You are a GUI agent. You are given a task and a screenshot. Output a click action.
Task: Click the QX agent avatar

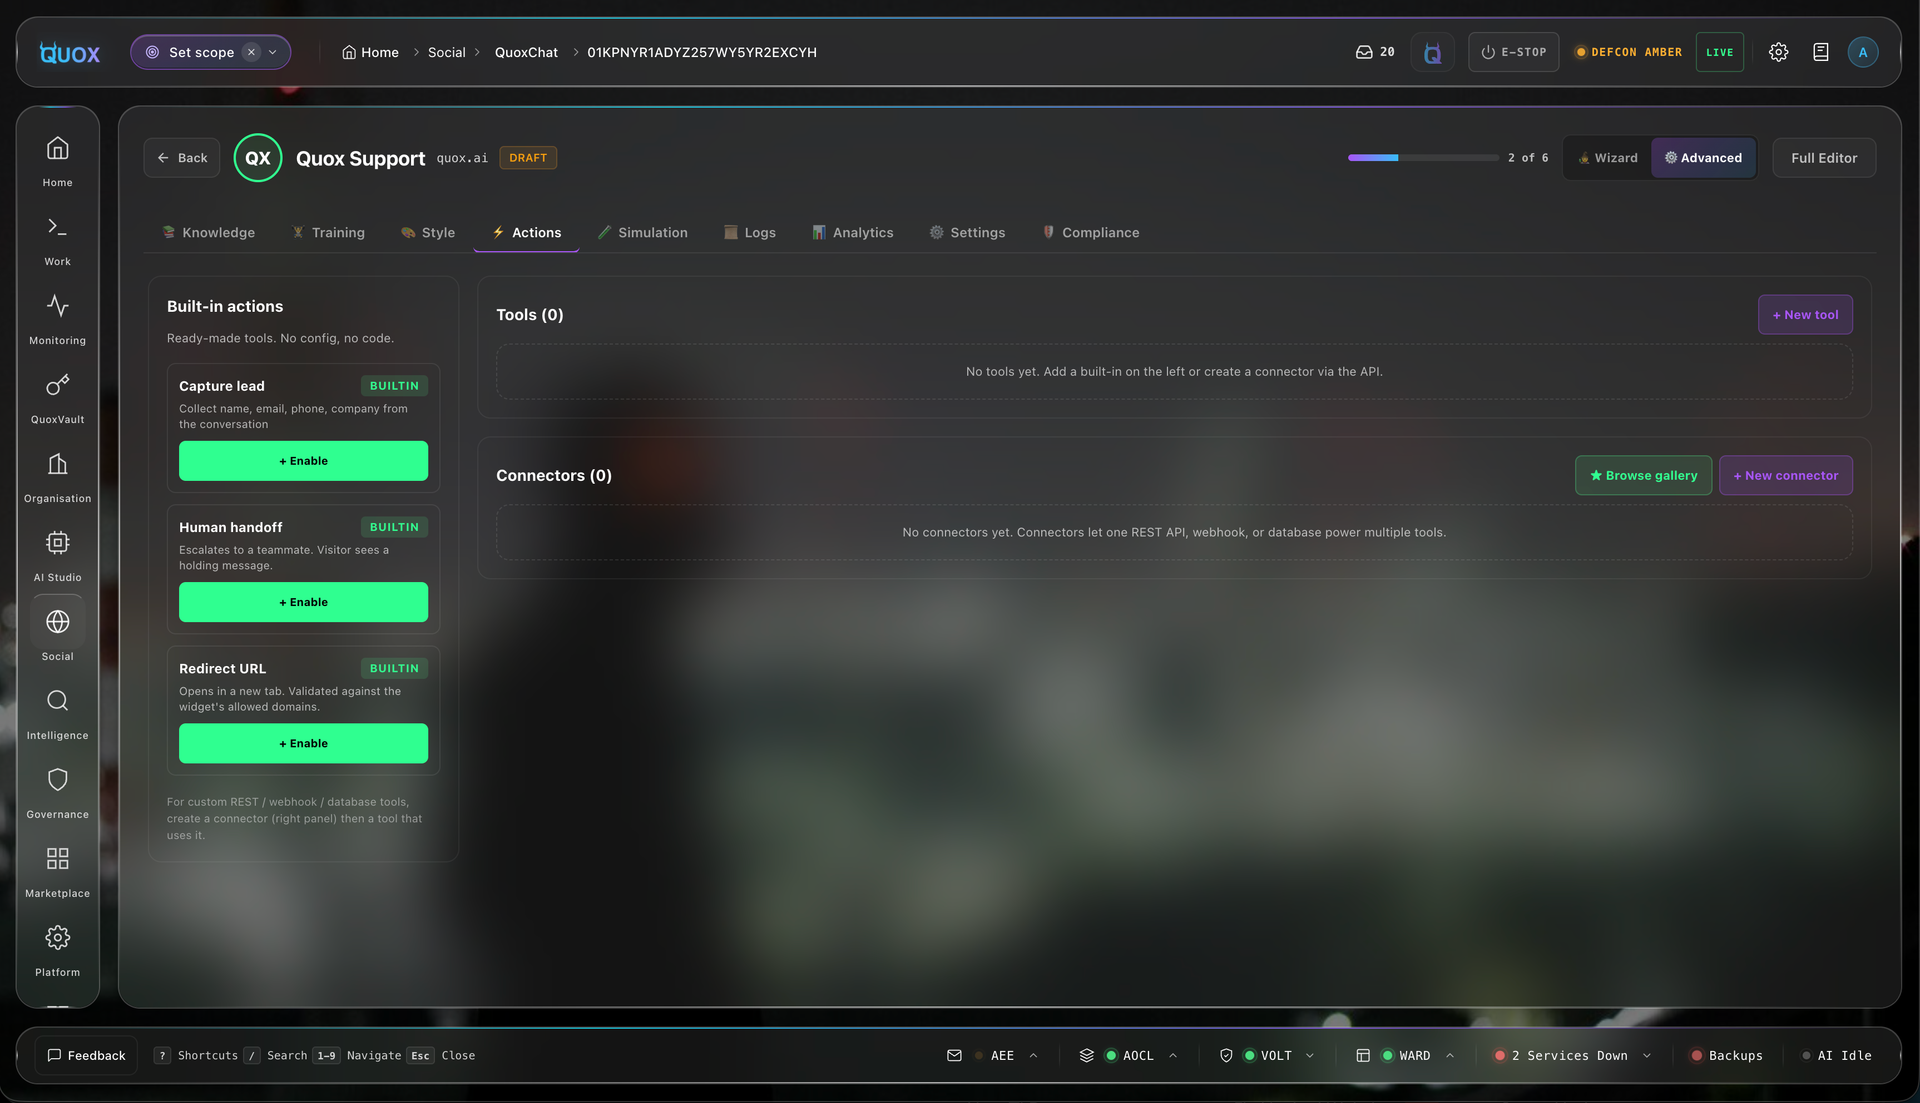coord(258,158)
